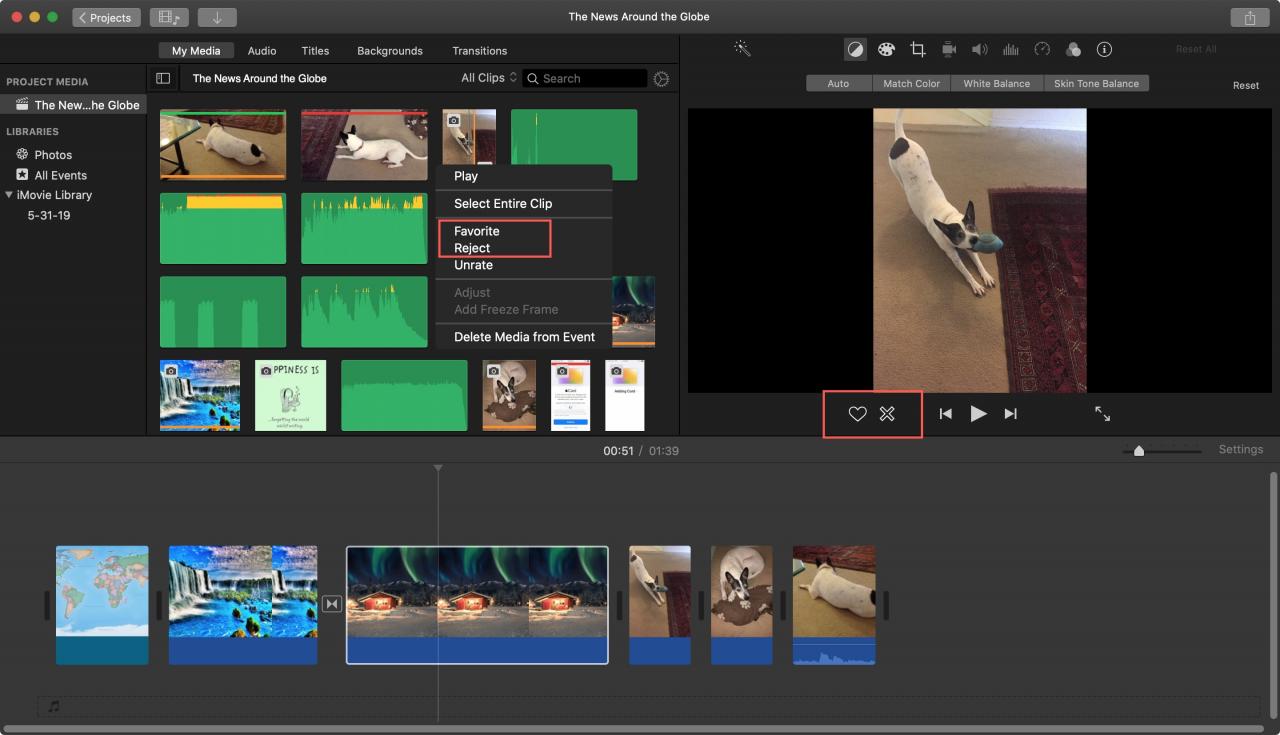Adjust the timeline zoom slider
The height and width of the screenshot is (735, 1280).
pos(1138,451)
